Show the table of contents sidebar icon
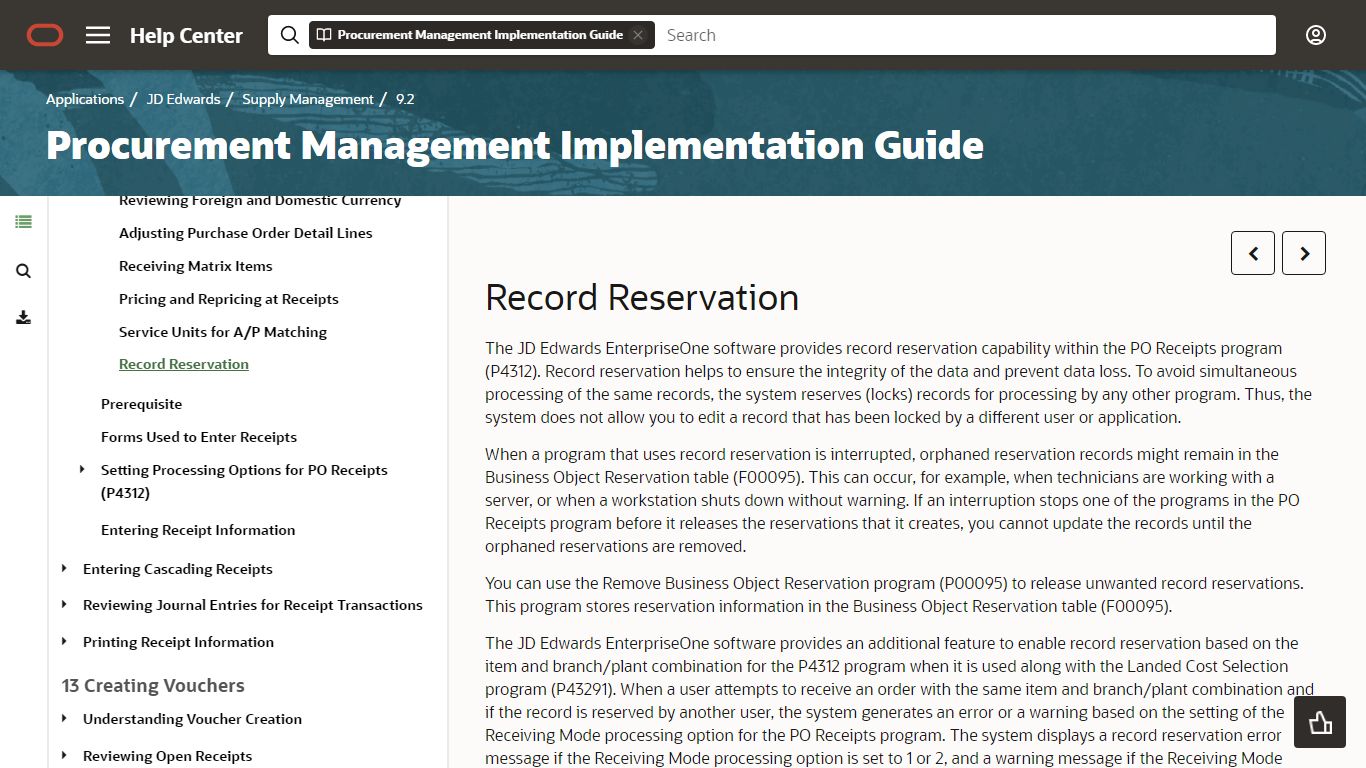 tap(23, 222)
